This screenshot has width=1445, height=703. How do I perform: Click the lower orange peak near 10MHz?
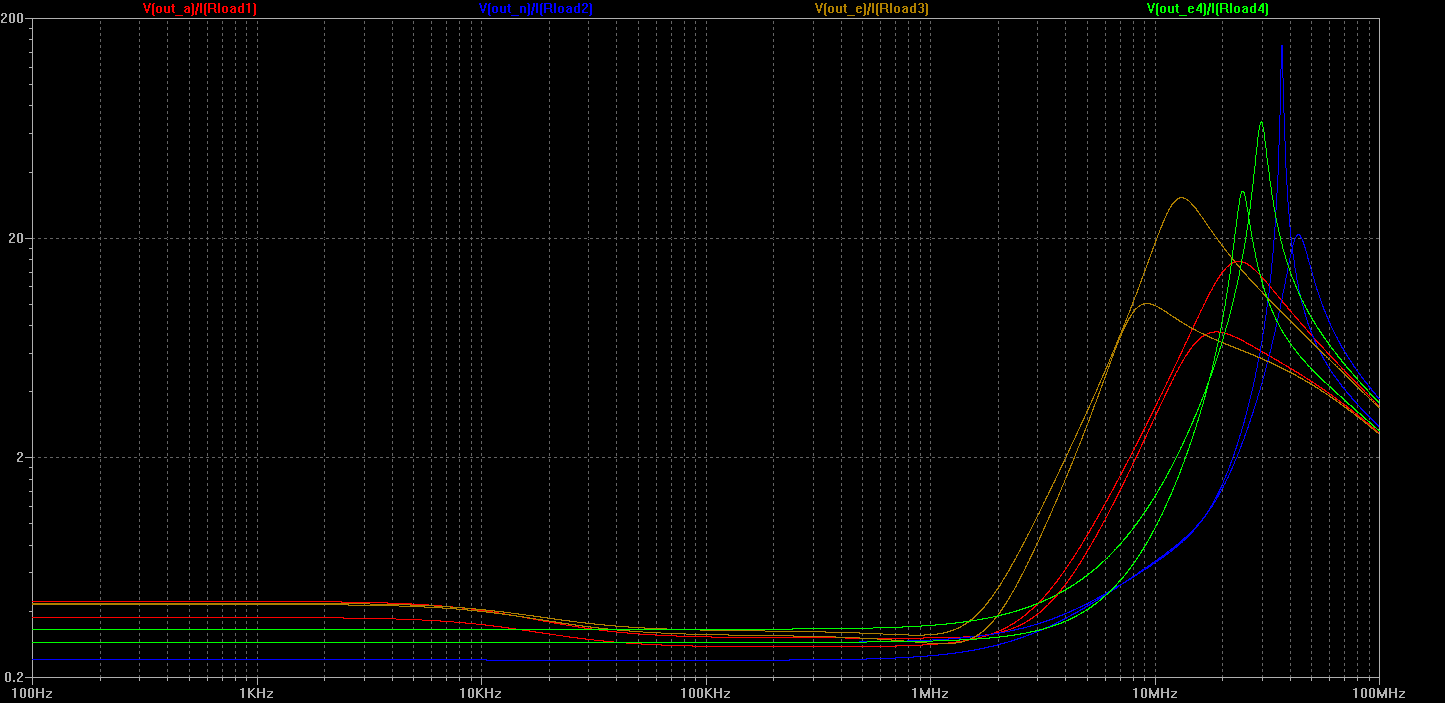(x=1146, y=303)
